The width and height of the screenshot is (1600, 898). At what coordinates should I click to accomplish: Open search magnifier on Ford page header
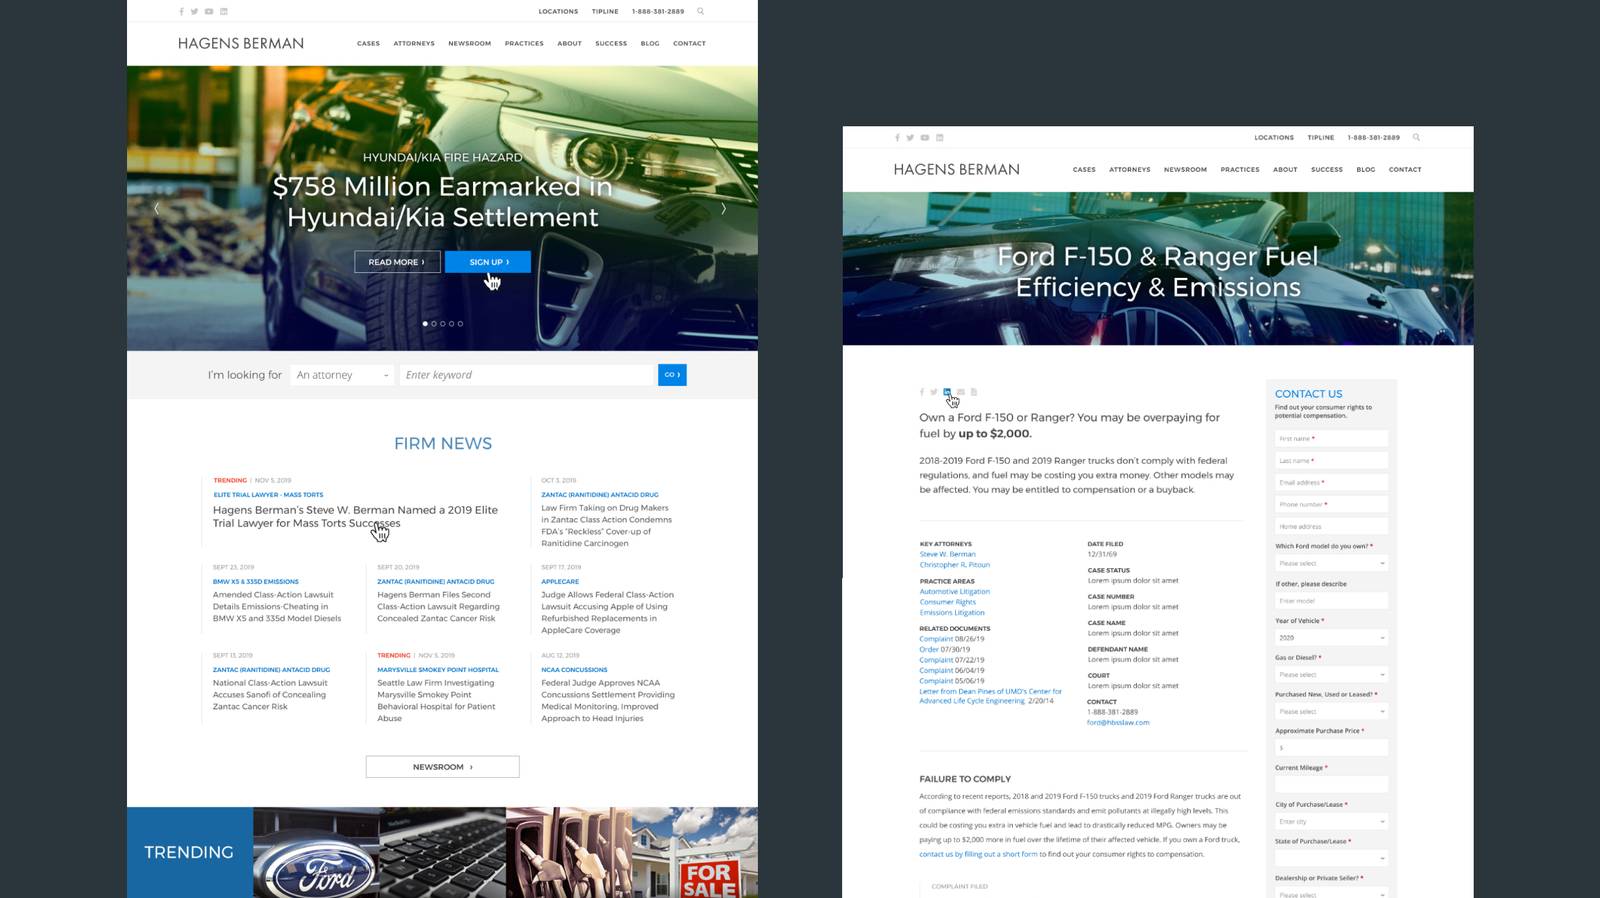[1416, 138]
